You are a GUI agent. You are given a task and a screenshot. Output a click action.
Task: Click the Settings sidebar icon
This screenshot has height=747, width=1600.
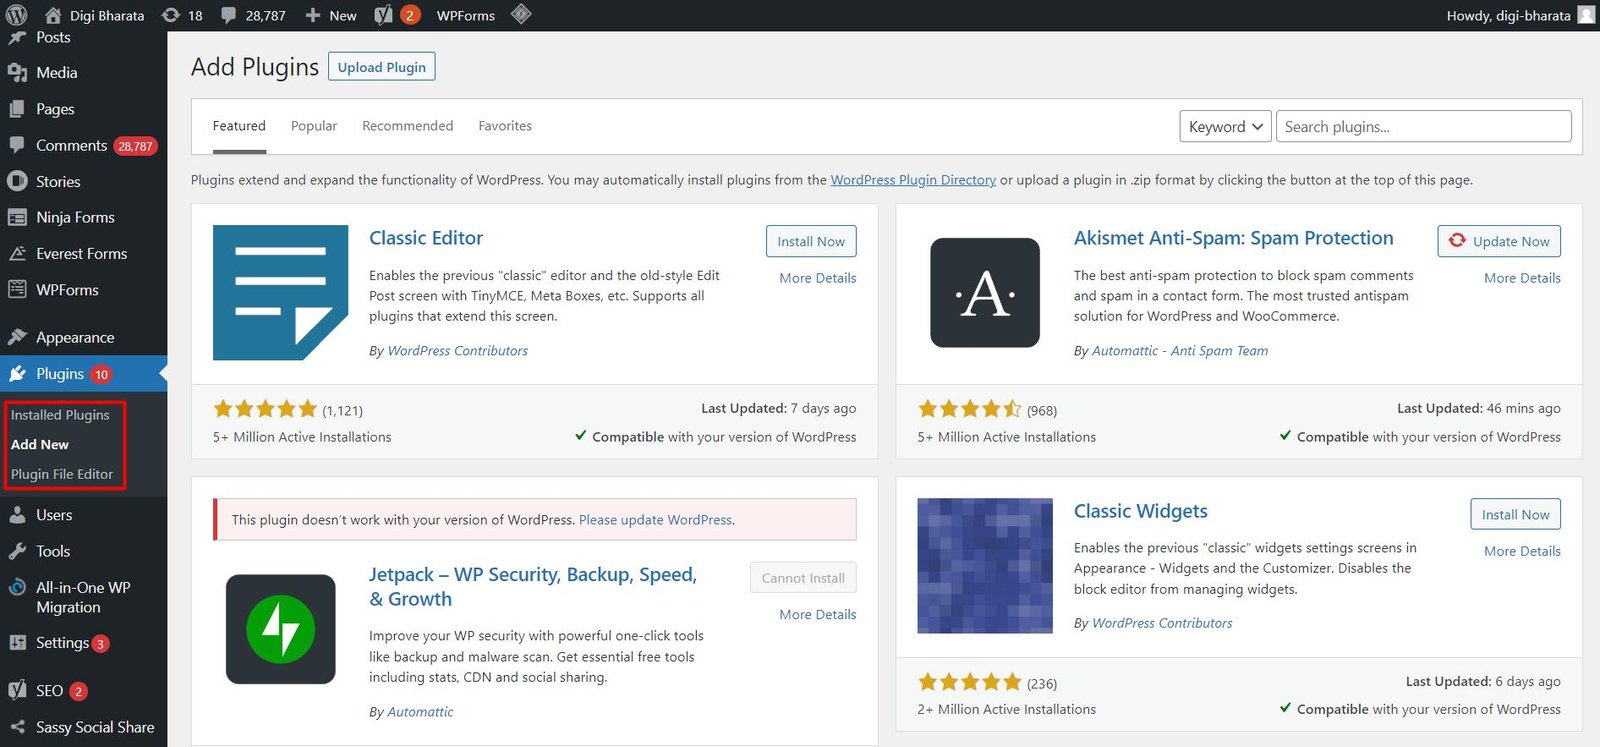coord(17,643)
